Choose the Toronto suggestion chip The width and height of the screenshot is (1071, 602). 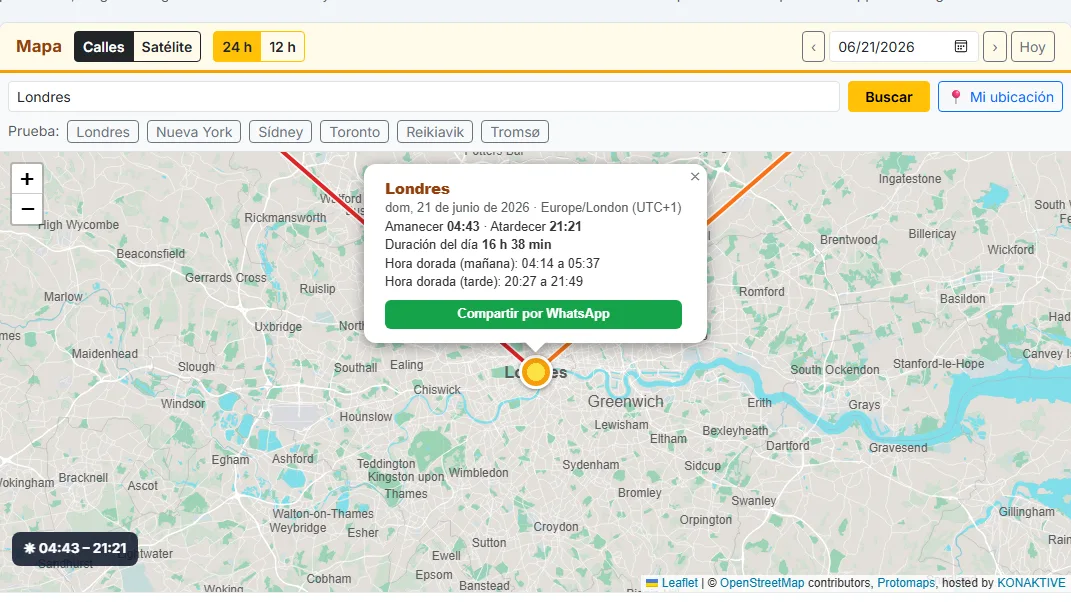point(354,132)
